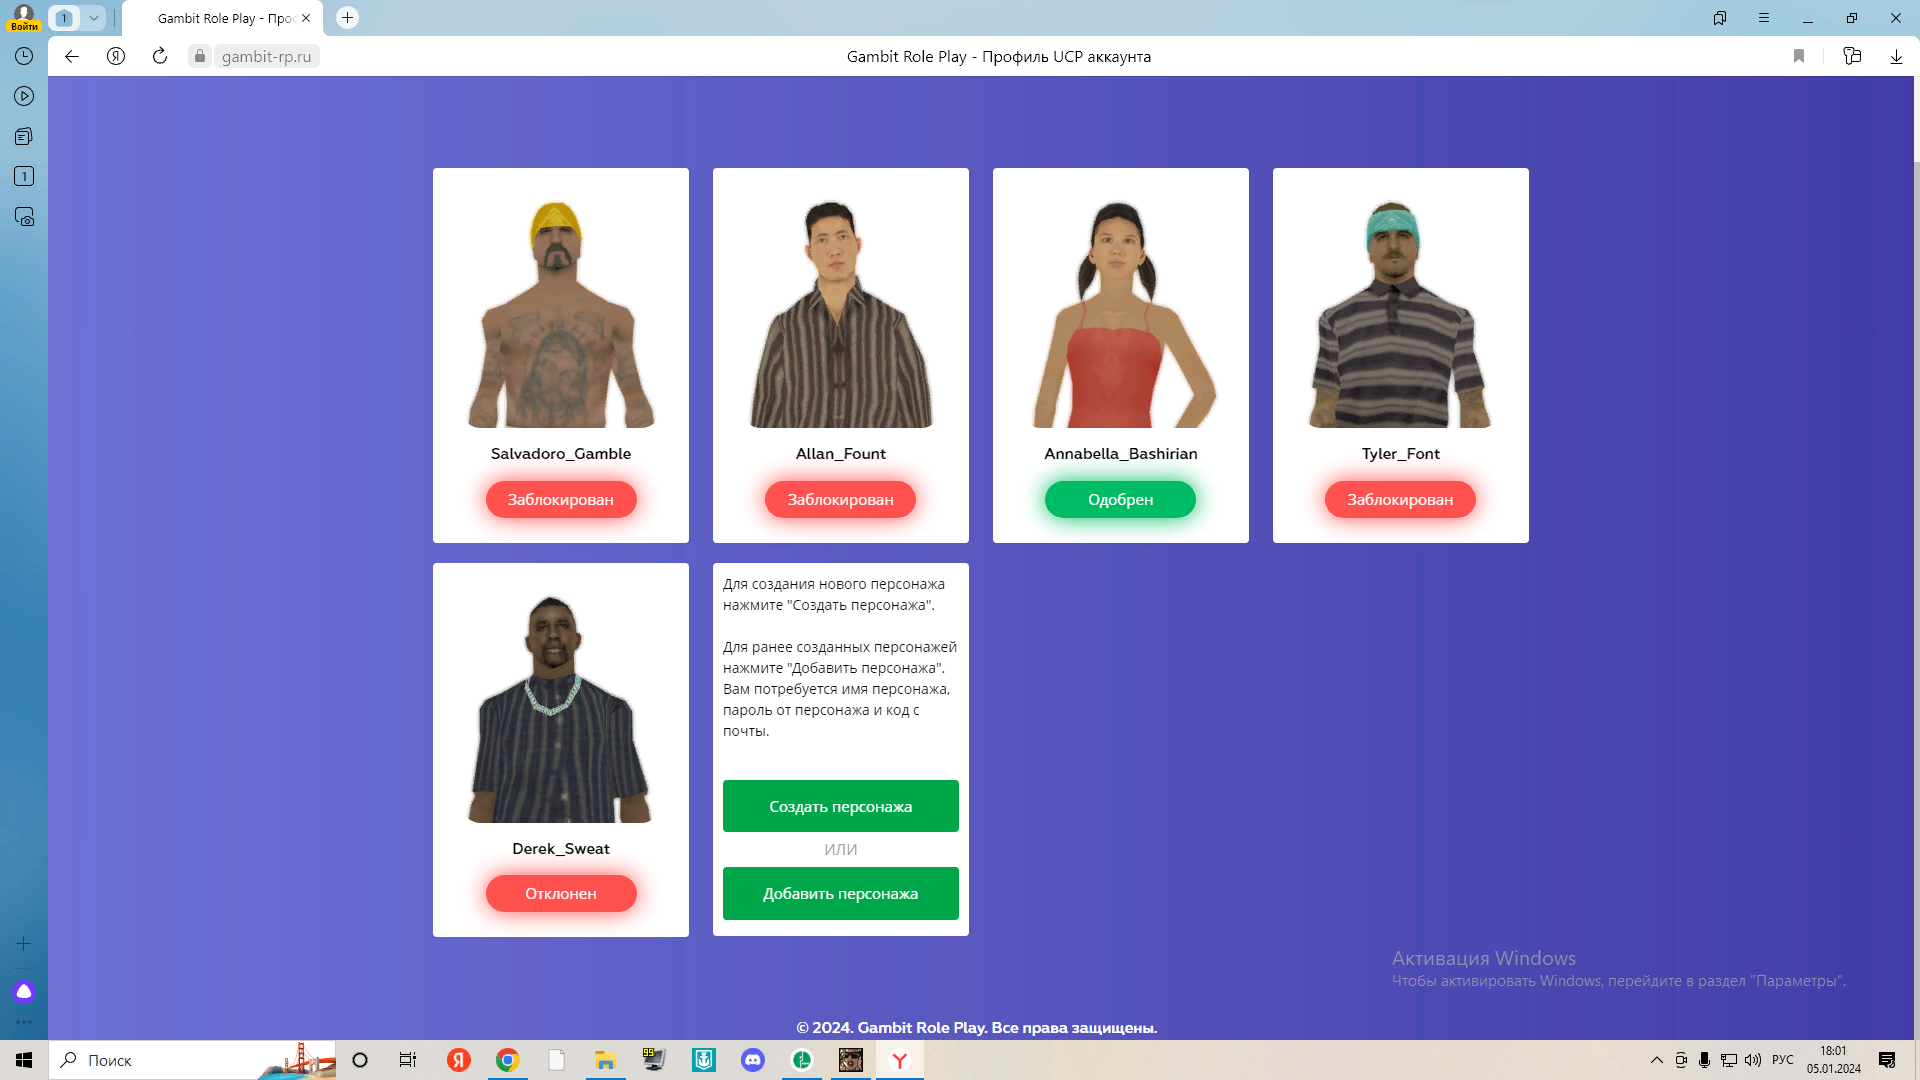Open a new tab with plus
This screenshot has width=1920, height=1080.
pos(347,18)
